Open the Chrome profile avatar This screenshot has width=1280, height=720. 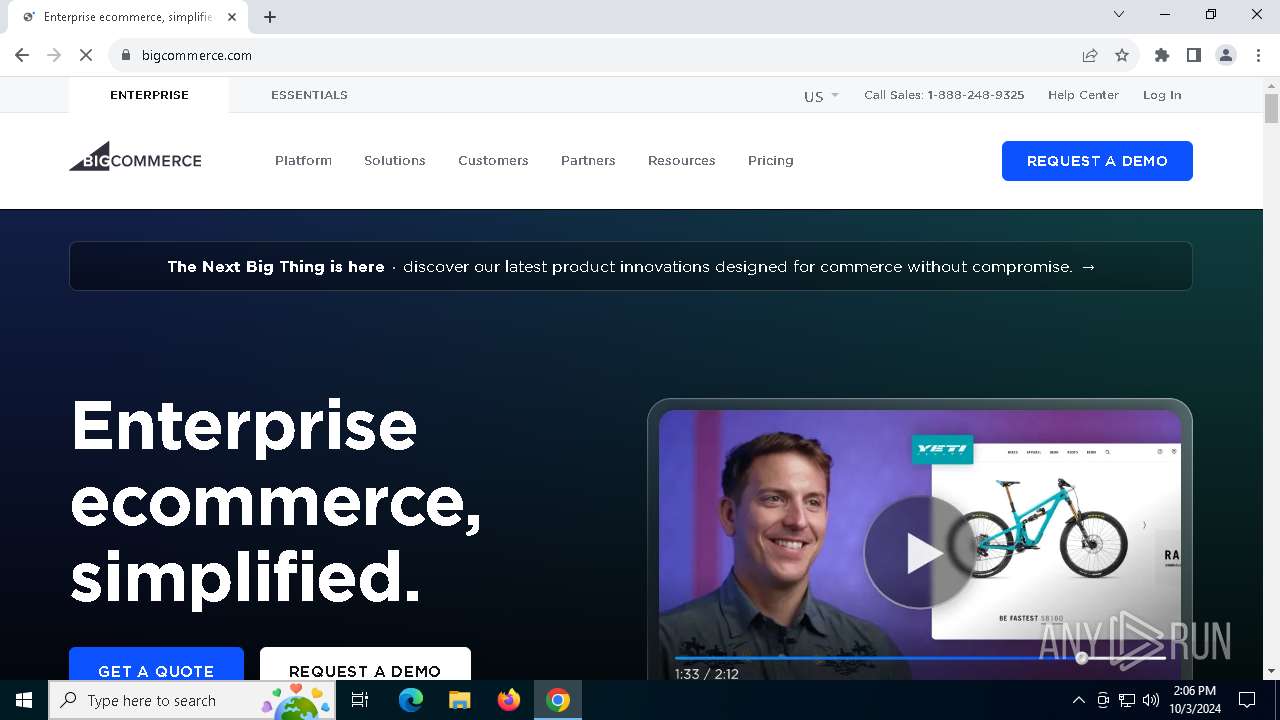point(1226,55)
